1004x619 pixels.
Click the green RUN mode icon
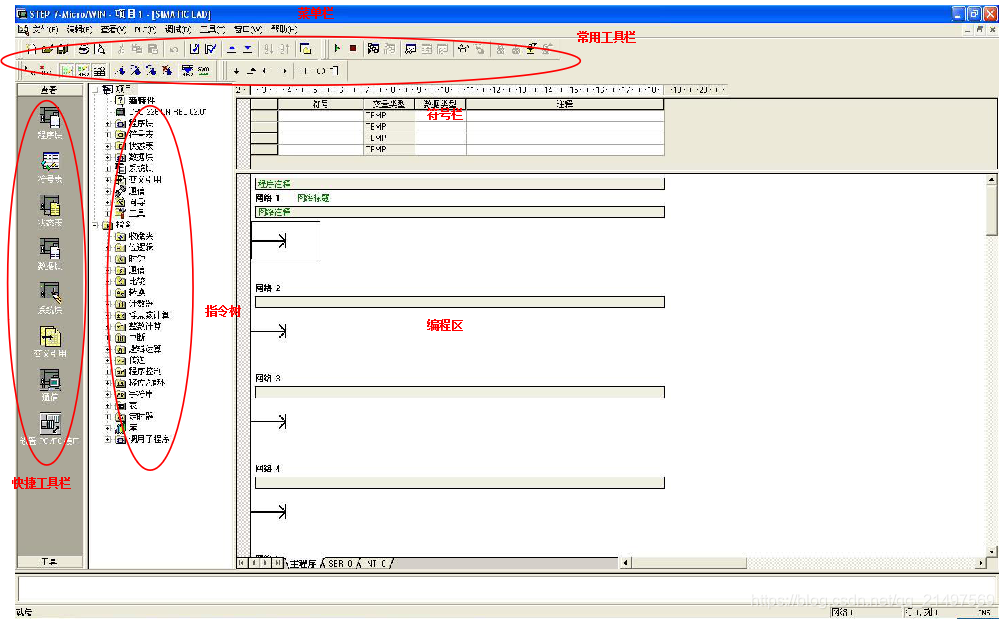point(337,49)
